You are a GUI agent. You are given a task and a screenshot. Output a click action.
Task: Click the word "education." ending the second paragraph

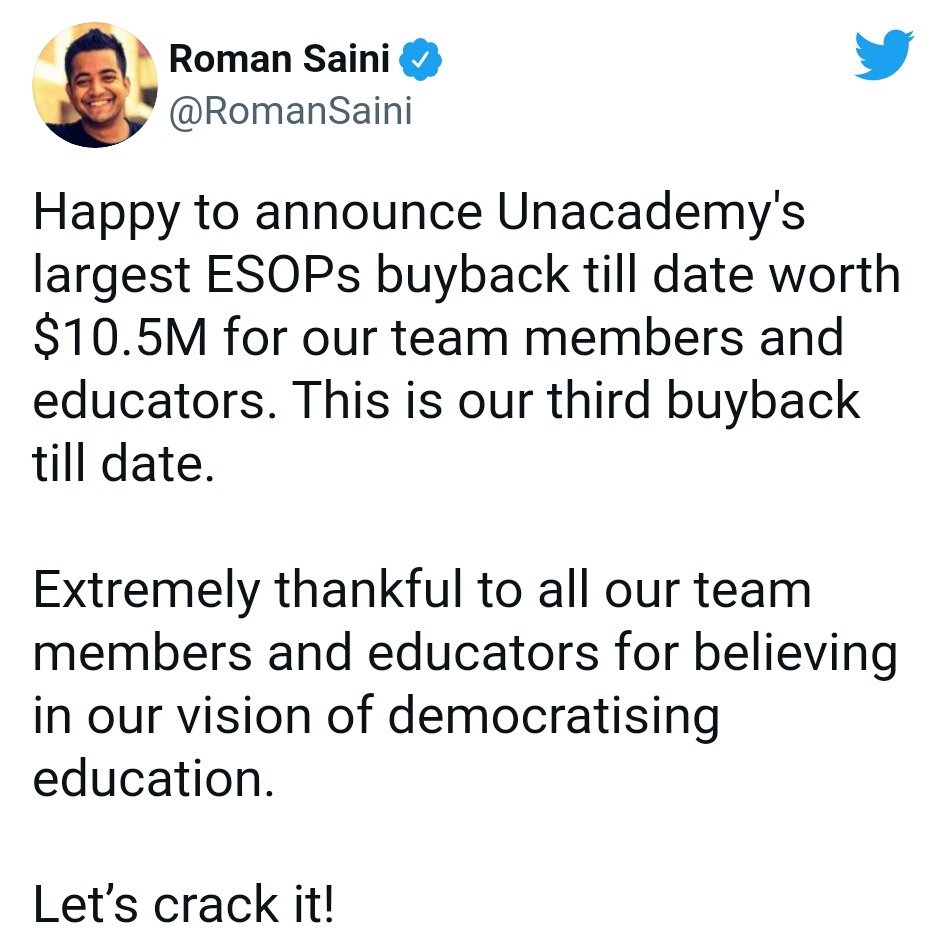click(x=153, y=779)
